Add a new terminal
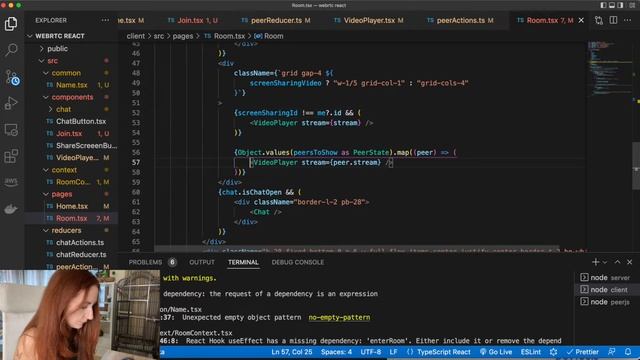The width and height of the screenshot is (640, 360). click(x=596, y=262)
